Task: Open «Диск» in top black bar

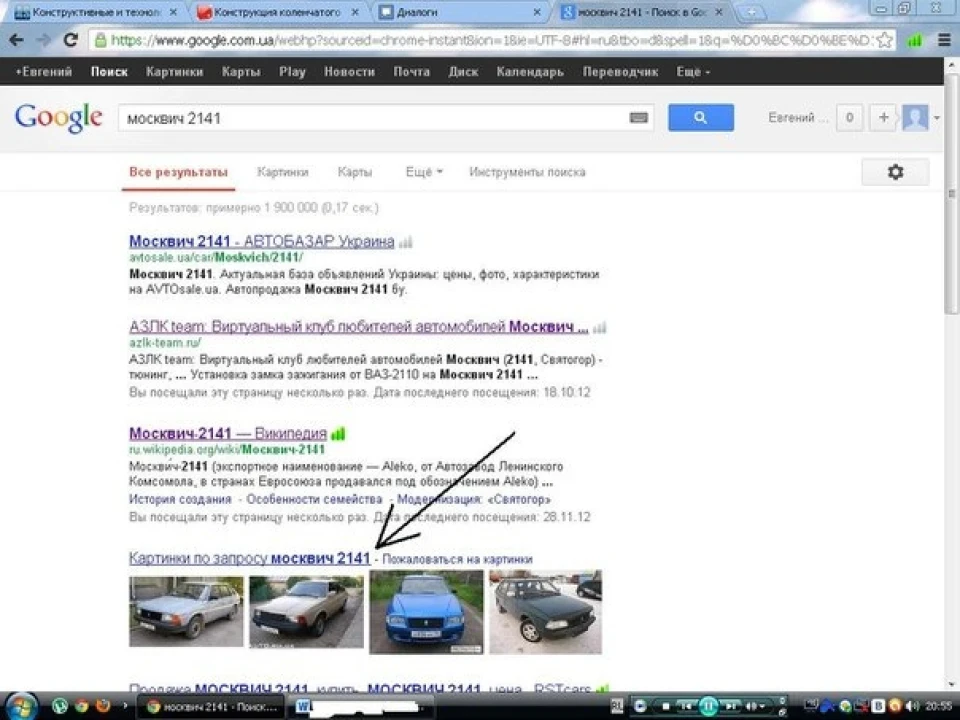Action: tap(463, 72)
